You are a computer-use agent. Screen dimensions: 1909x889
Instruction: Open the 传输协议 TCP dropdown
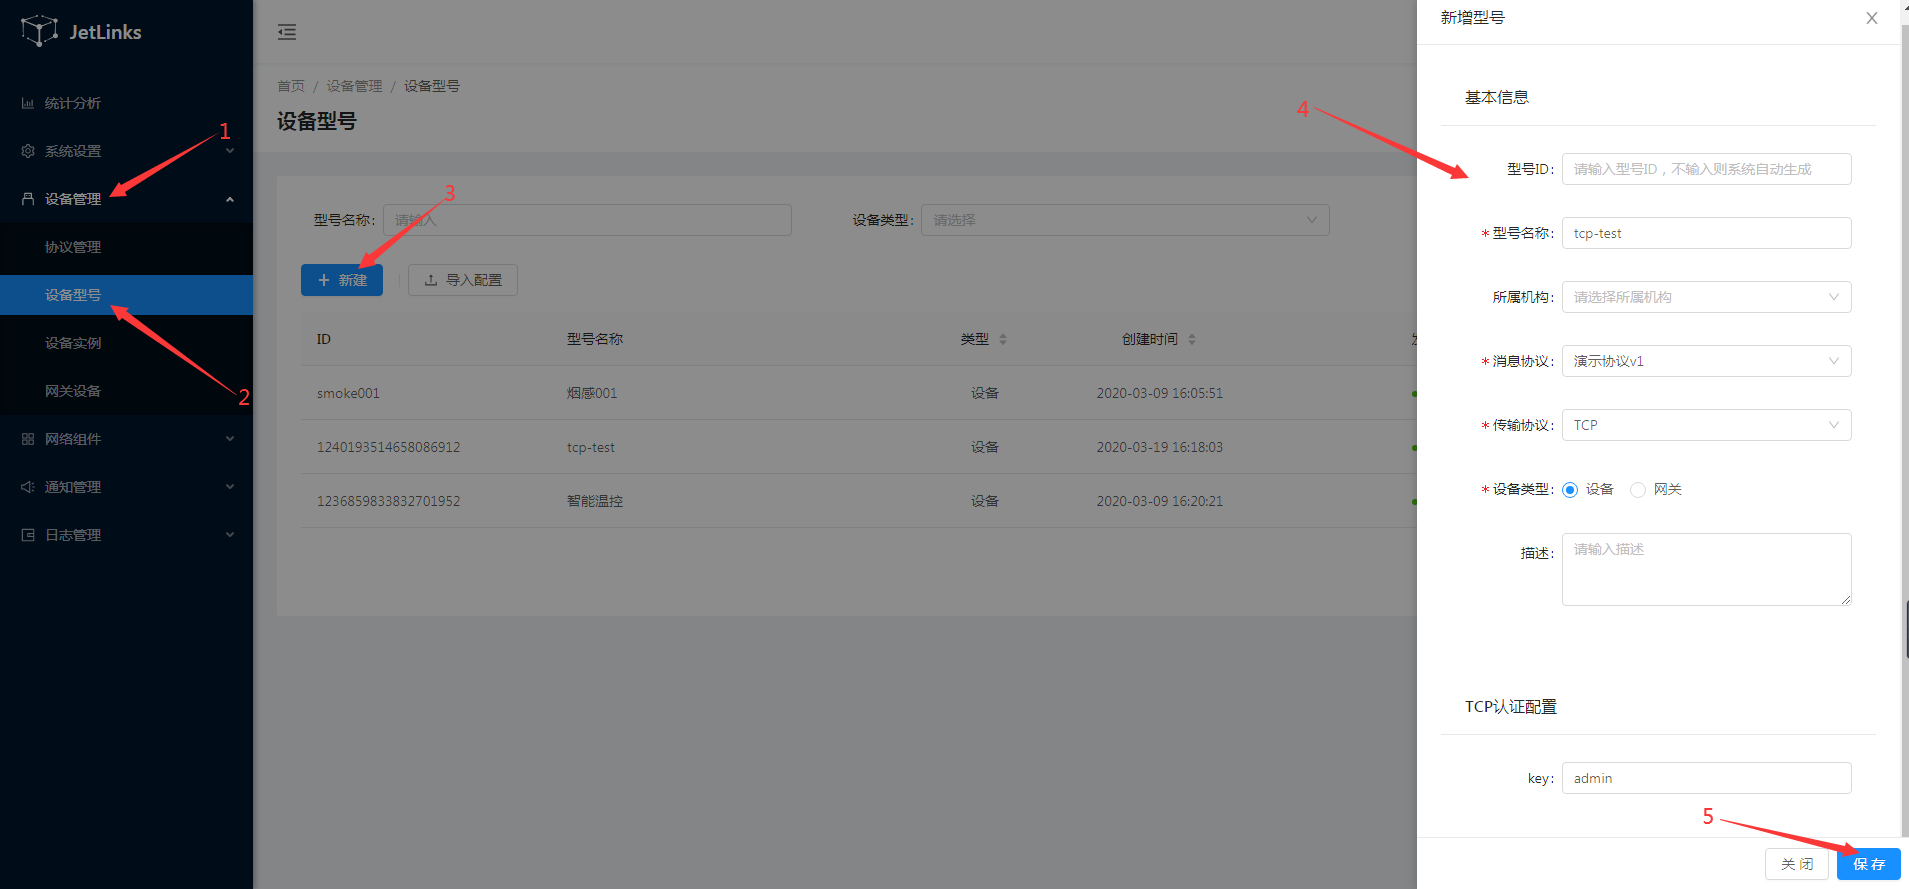coord(1706,425)
